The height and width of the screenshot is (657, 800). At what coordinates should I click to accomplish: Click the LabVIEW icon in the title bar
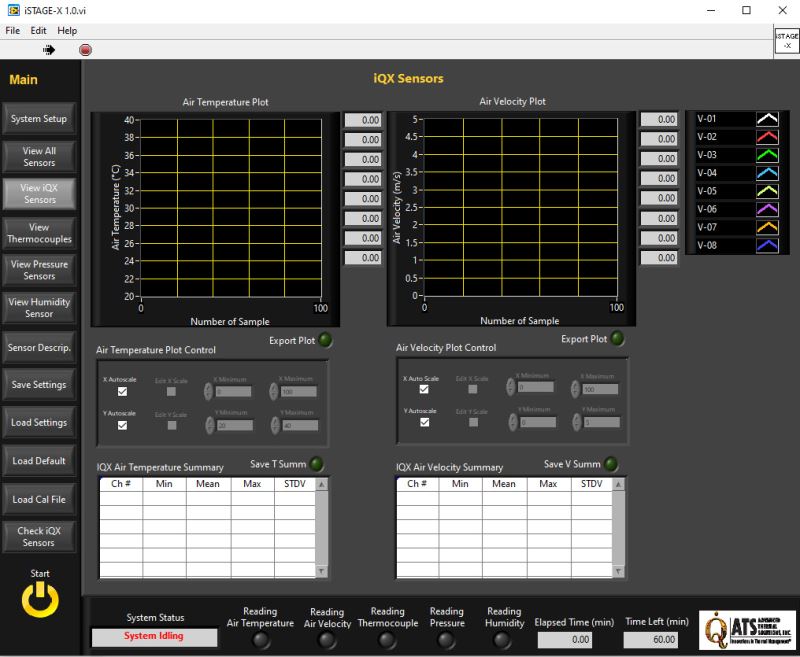[14, 10]
